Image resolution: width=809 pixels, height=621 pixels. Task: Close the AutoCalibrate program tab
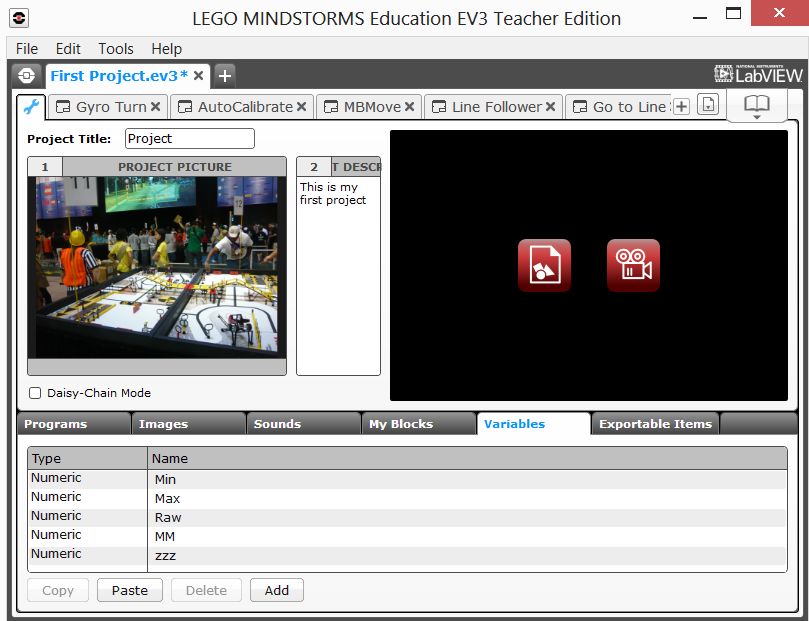click(302, 107)
